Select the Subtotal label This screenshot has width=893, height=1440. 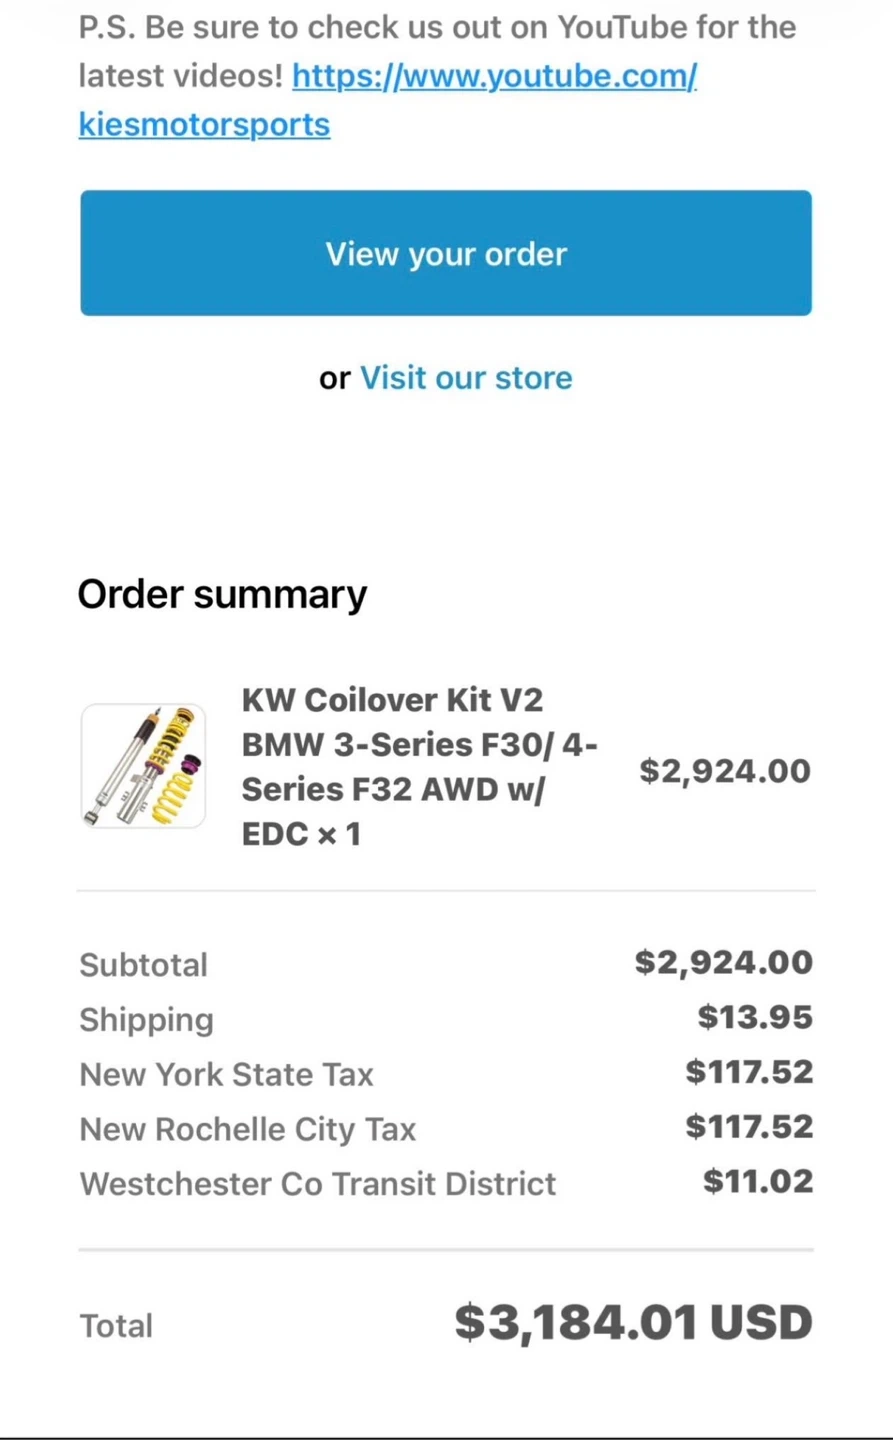coord(143,965)
